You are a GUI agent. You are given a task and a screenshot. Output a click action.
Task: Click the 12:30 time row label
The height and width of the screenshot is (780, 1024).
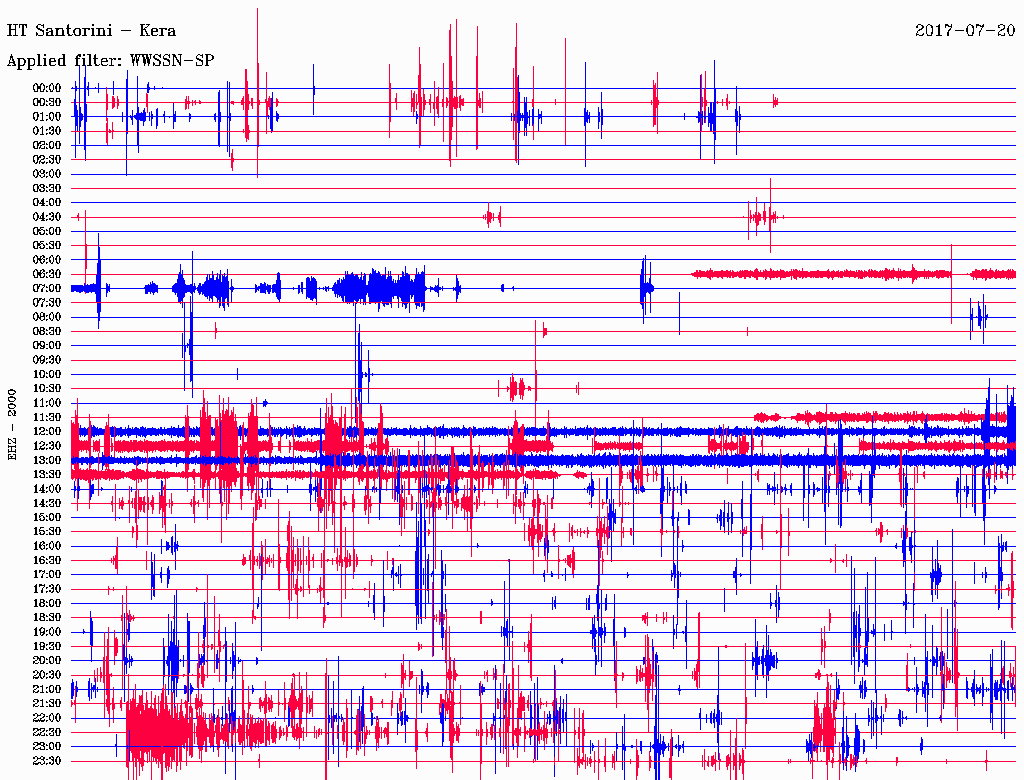47,446
